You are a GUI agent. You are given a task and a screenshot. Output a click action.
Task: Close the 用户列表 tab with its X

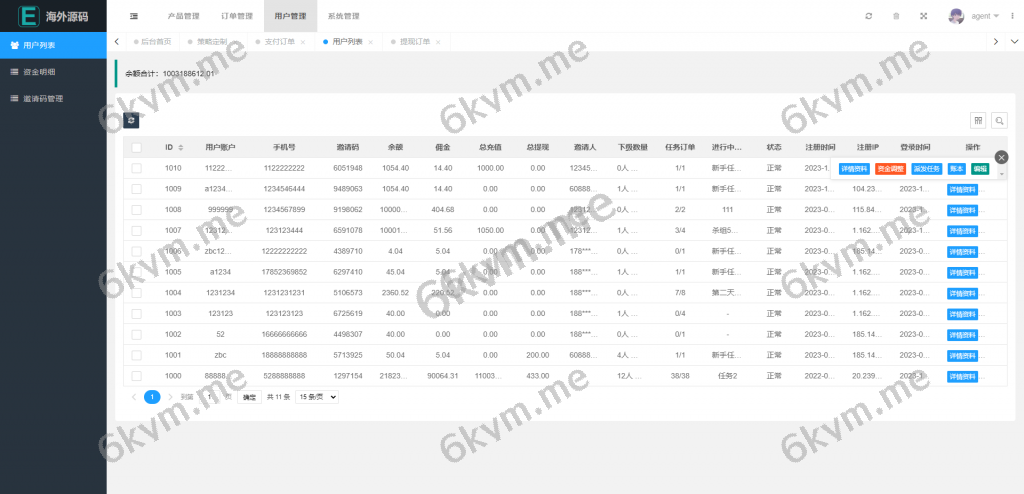(370, 42)
